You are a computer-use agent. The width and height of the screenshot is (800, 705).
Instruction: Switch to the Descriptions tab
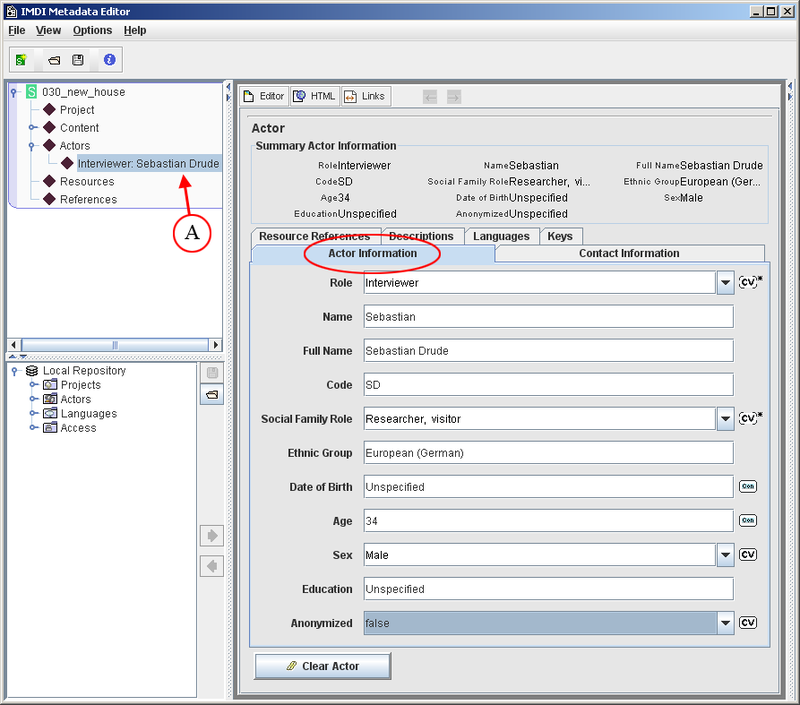(421, 236)
